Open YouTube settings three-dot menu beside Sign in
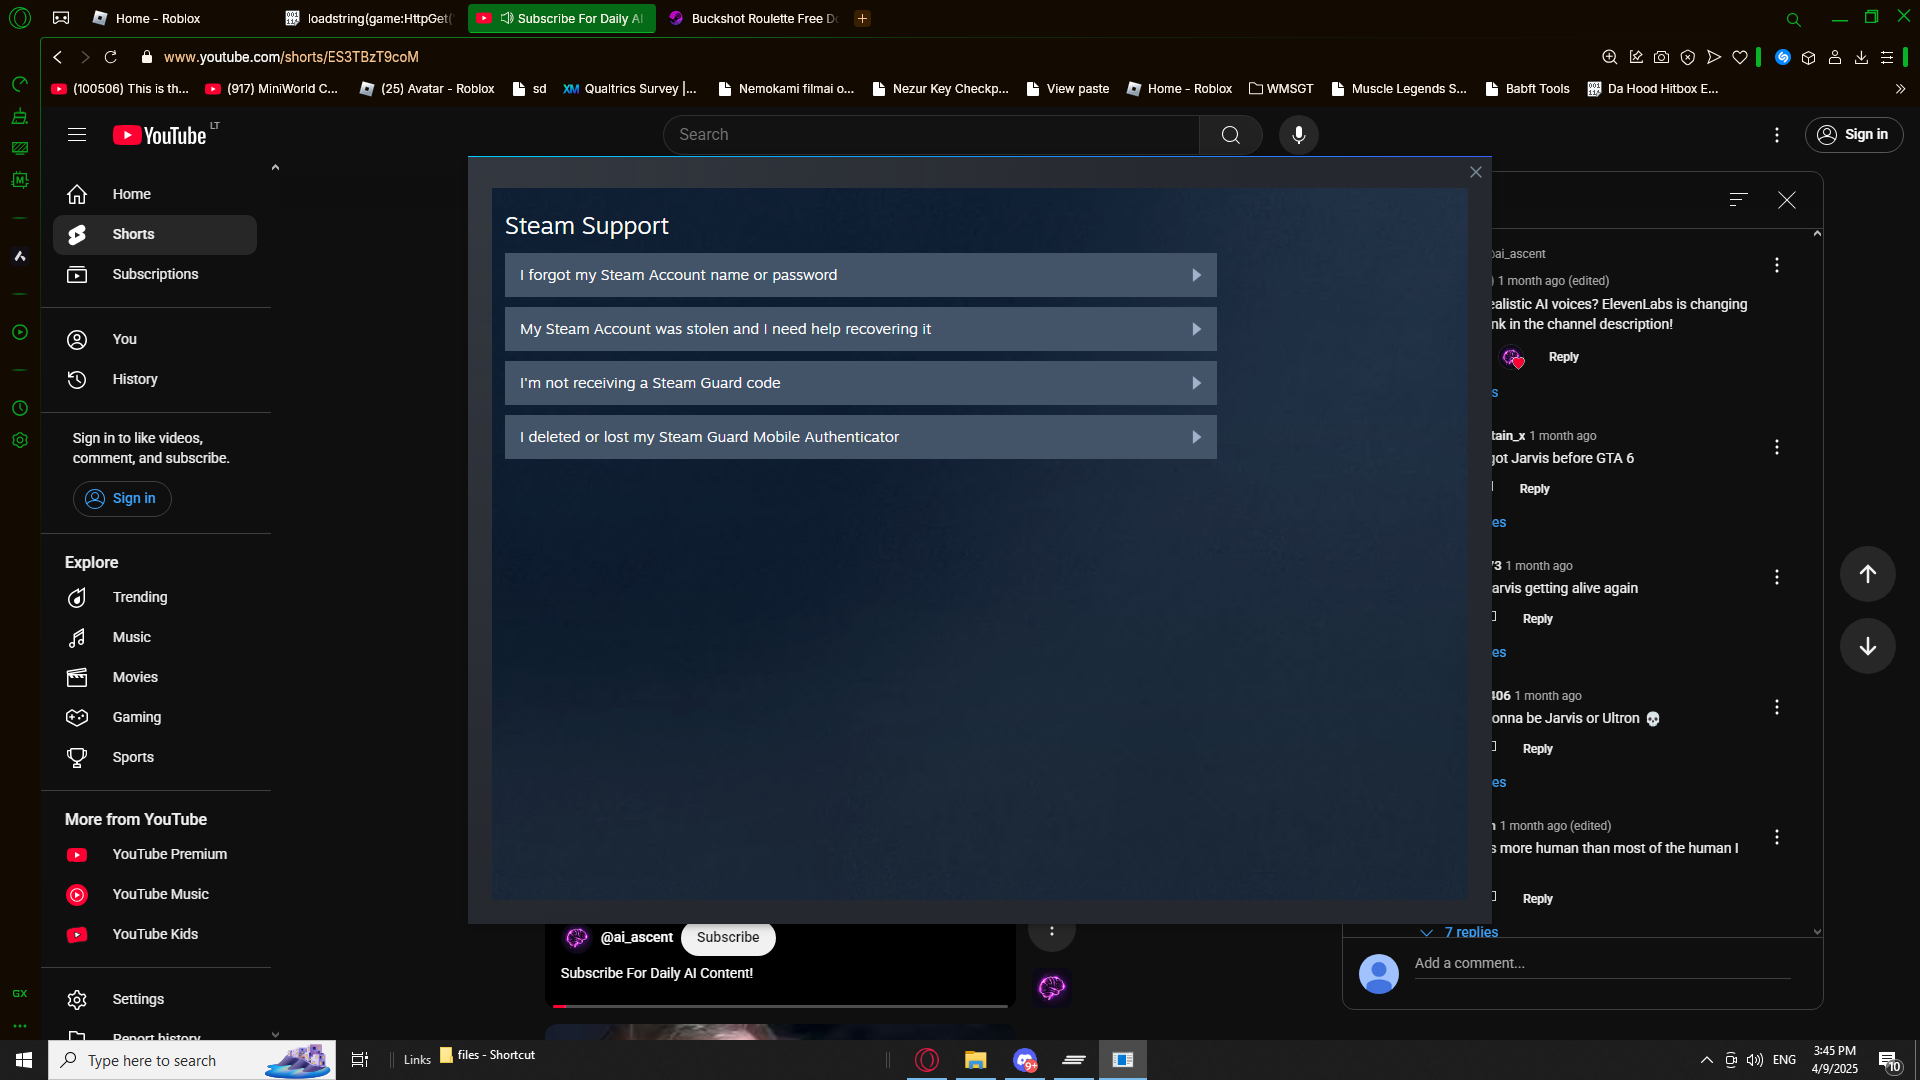The image size is (1920, 1080). pyautogui.click(x=1777, y=135)
